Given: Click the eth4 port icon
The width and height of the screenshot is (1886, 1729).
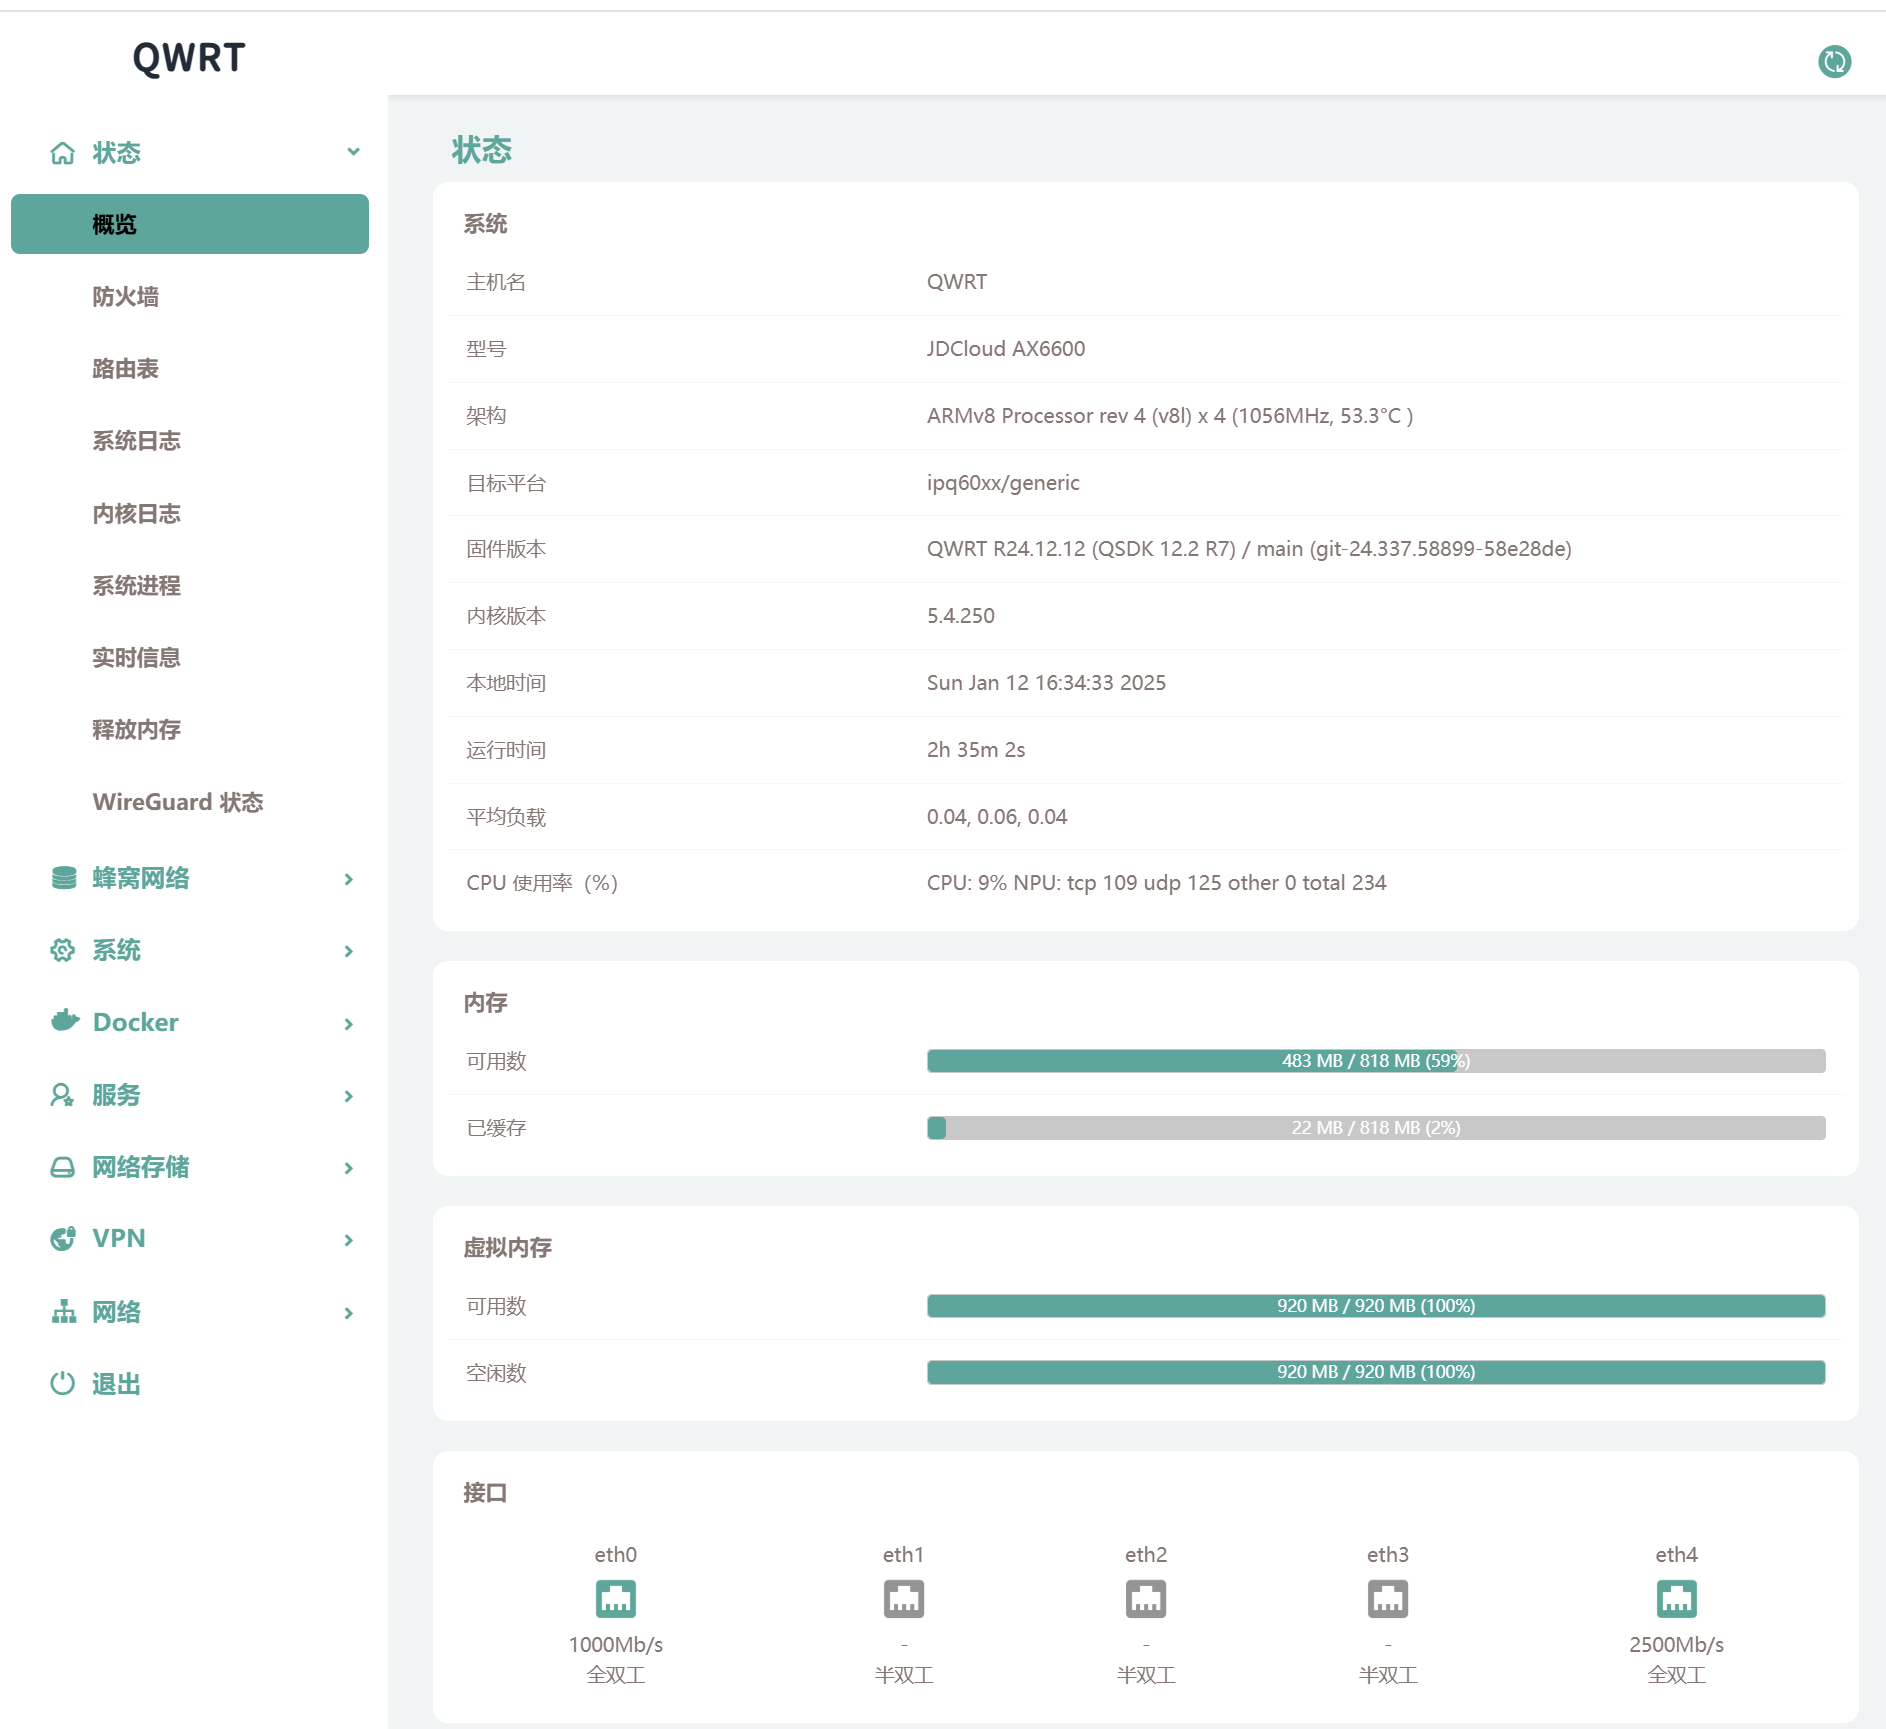Looking at the screenshot, I should [x=1676, y=1598].
